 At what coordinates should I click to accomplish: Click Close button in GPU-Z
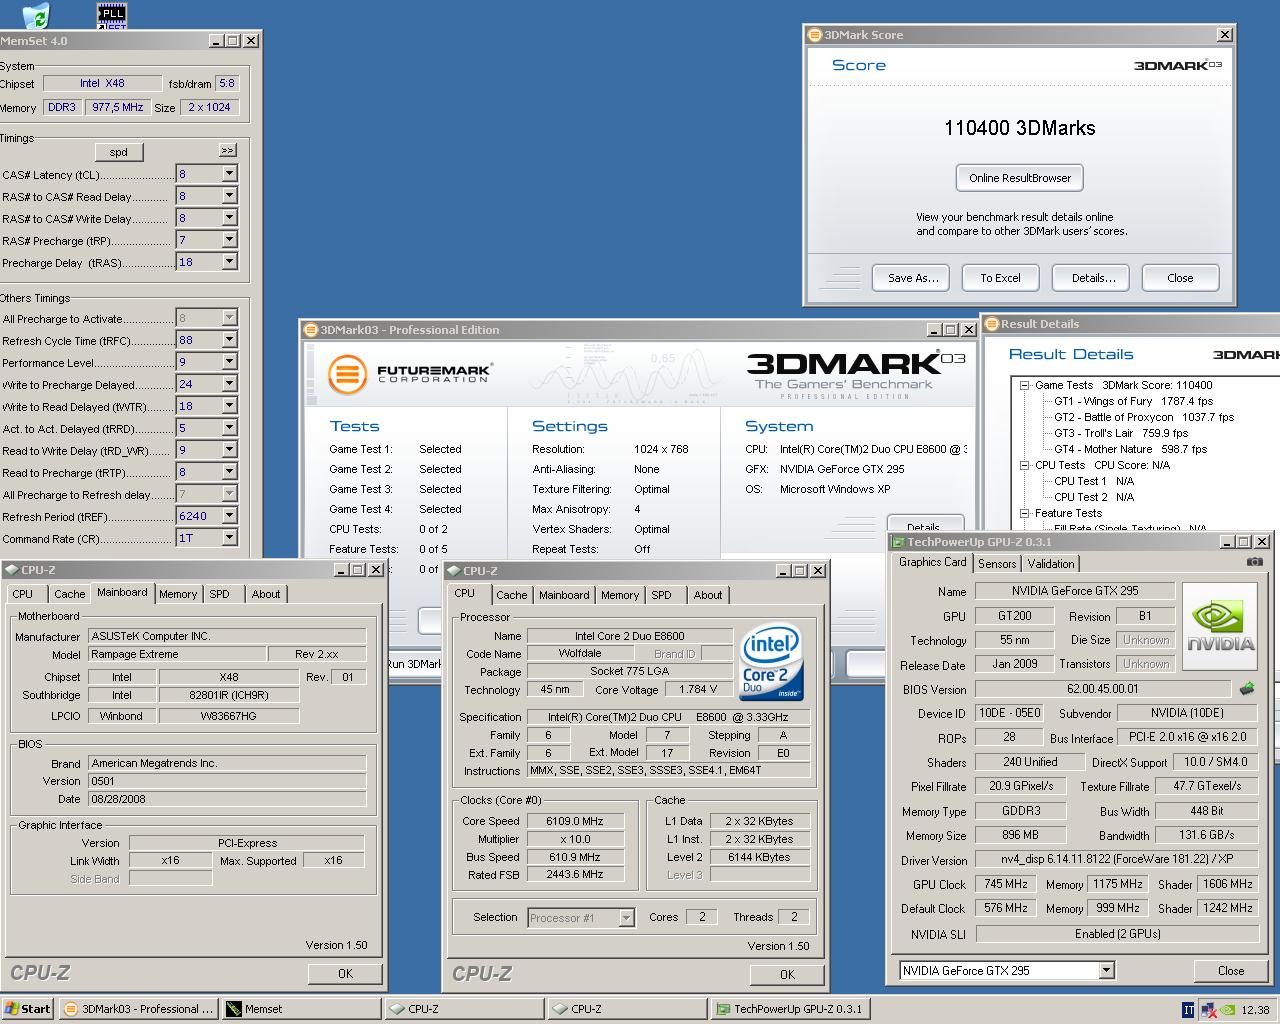(x=1231, y=970)
